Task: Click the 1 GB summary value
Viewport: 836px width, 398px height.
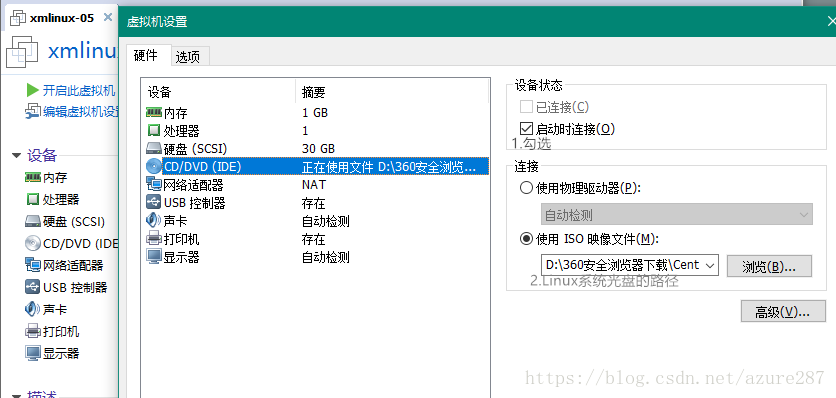Action: point(315,113)
